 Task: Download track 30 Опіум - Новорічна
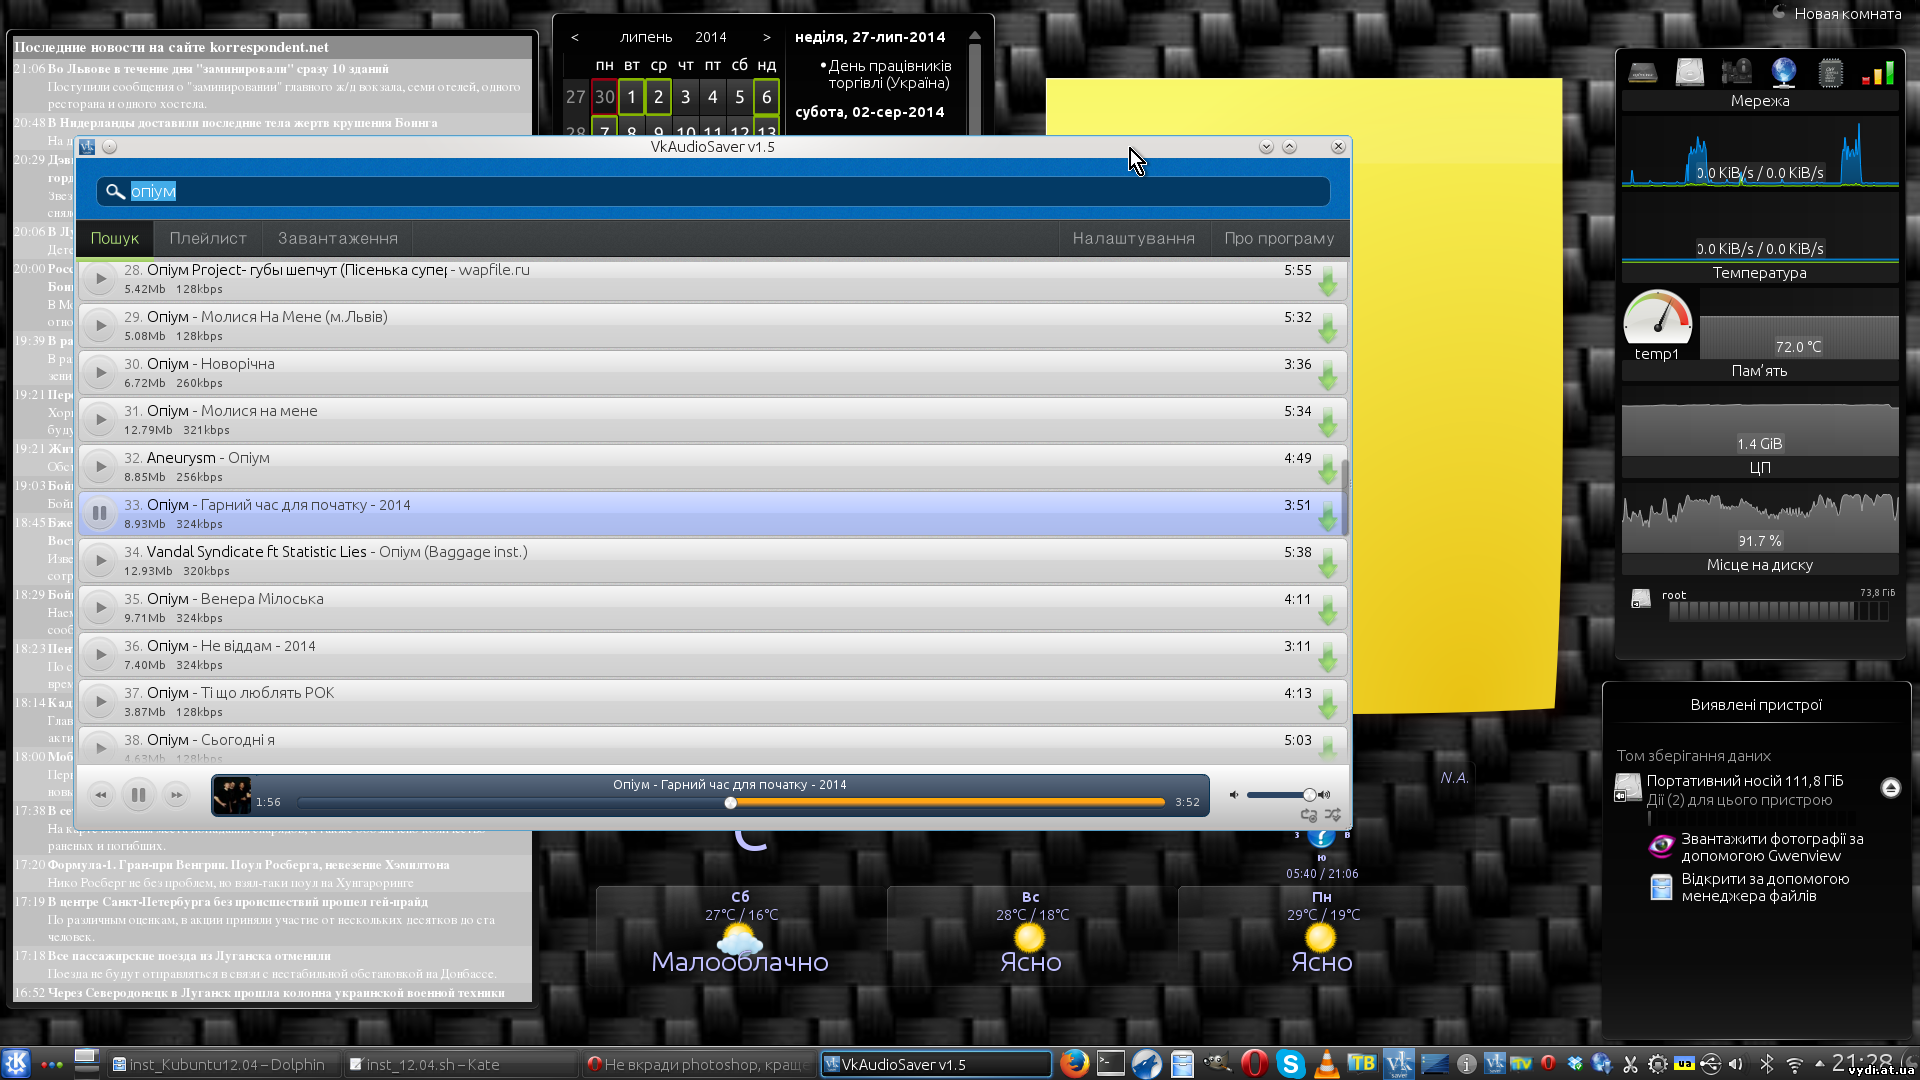point(1327,375)
